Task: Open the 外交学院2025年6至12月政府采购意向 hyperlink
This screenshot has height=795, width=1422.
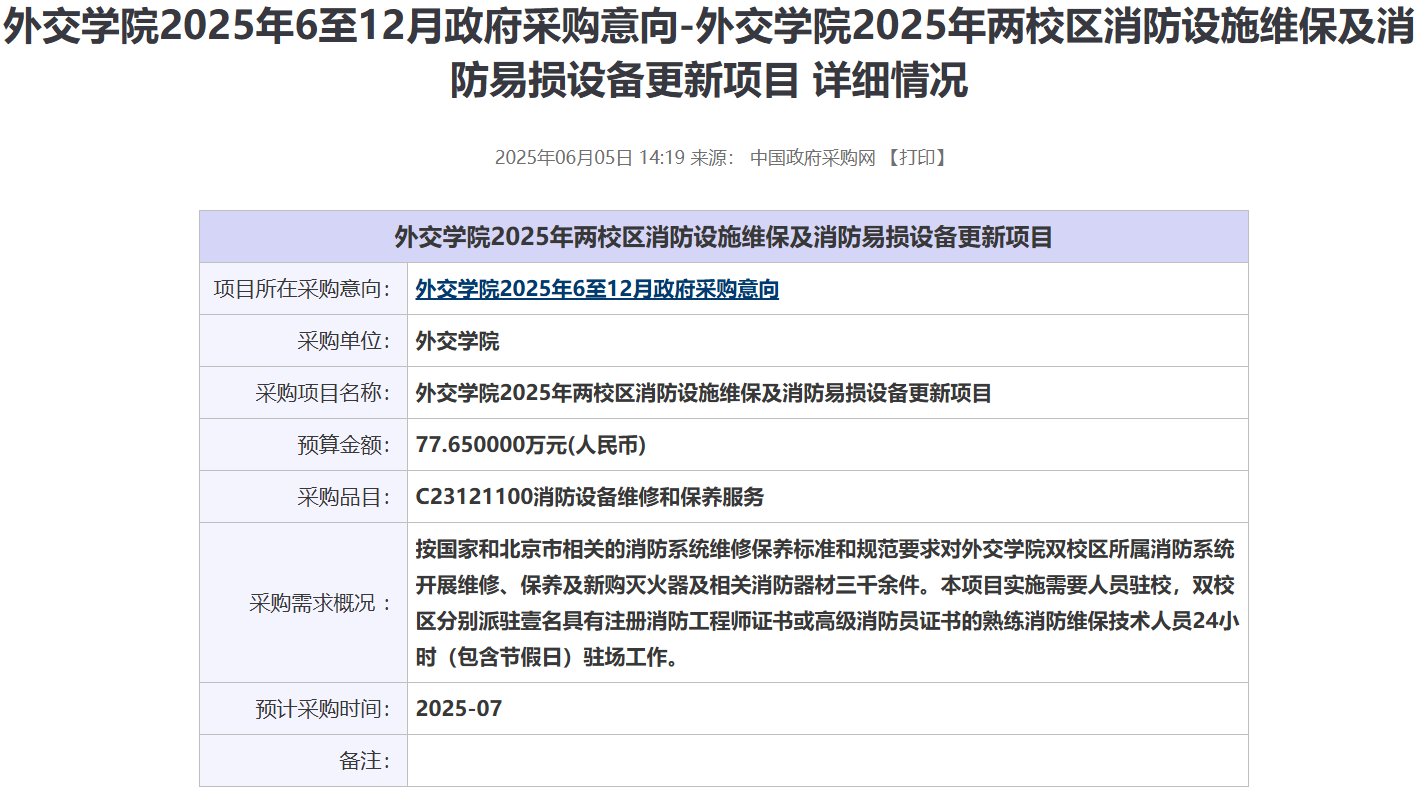Action: [x=597, y=290]
